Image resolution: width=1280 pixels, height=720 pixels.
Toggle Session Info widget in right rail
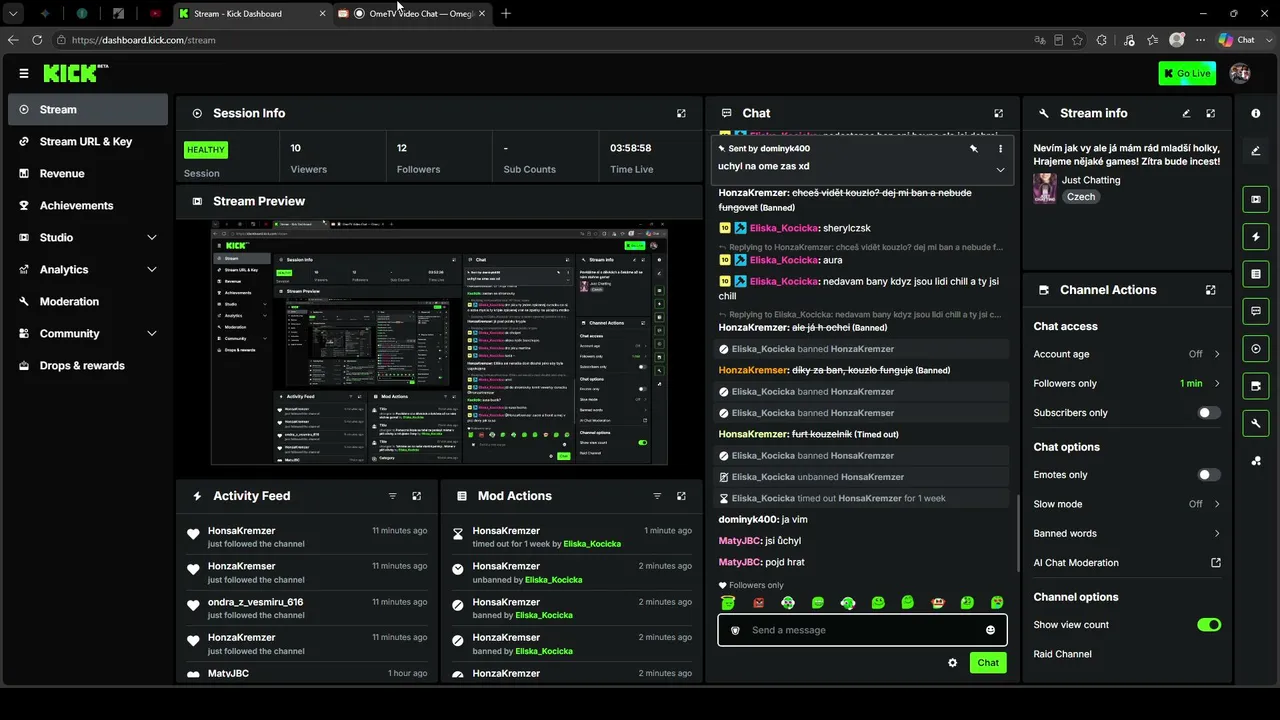coord(1256,349)
